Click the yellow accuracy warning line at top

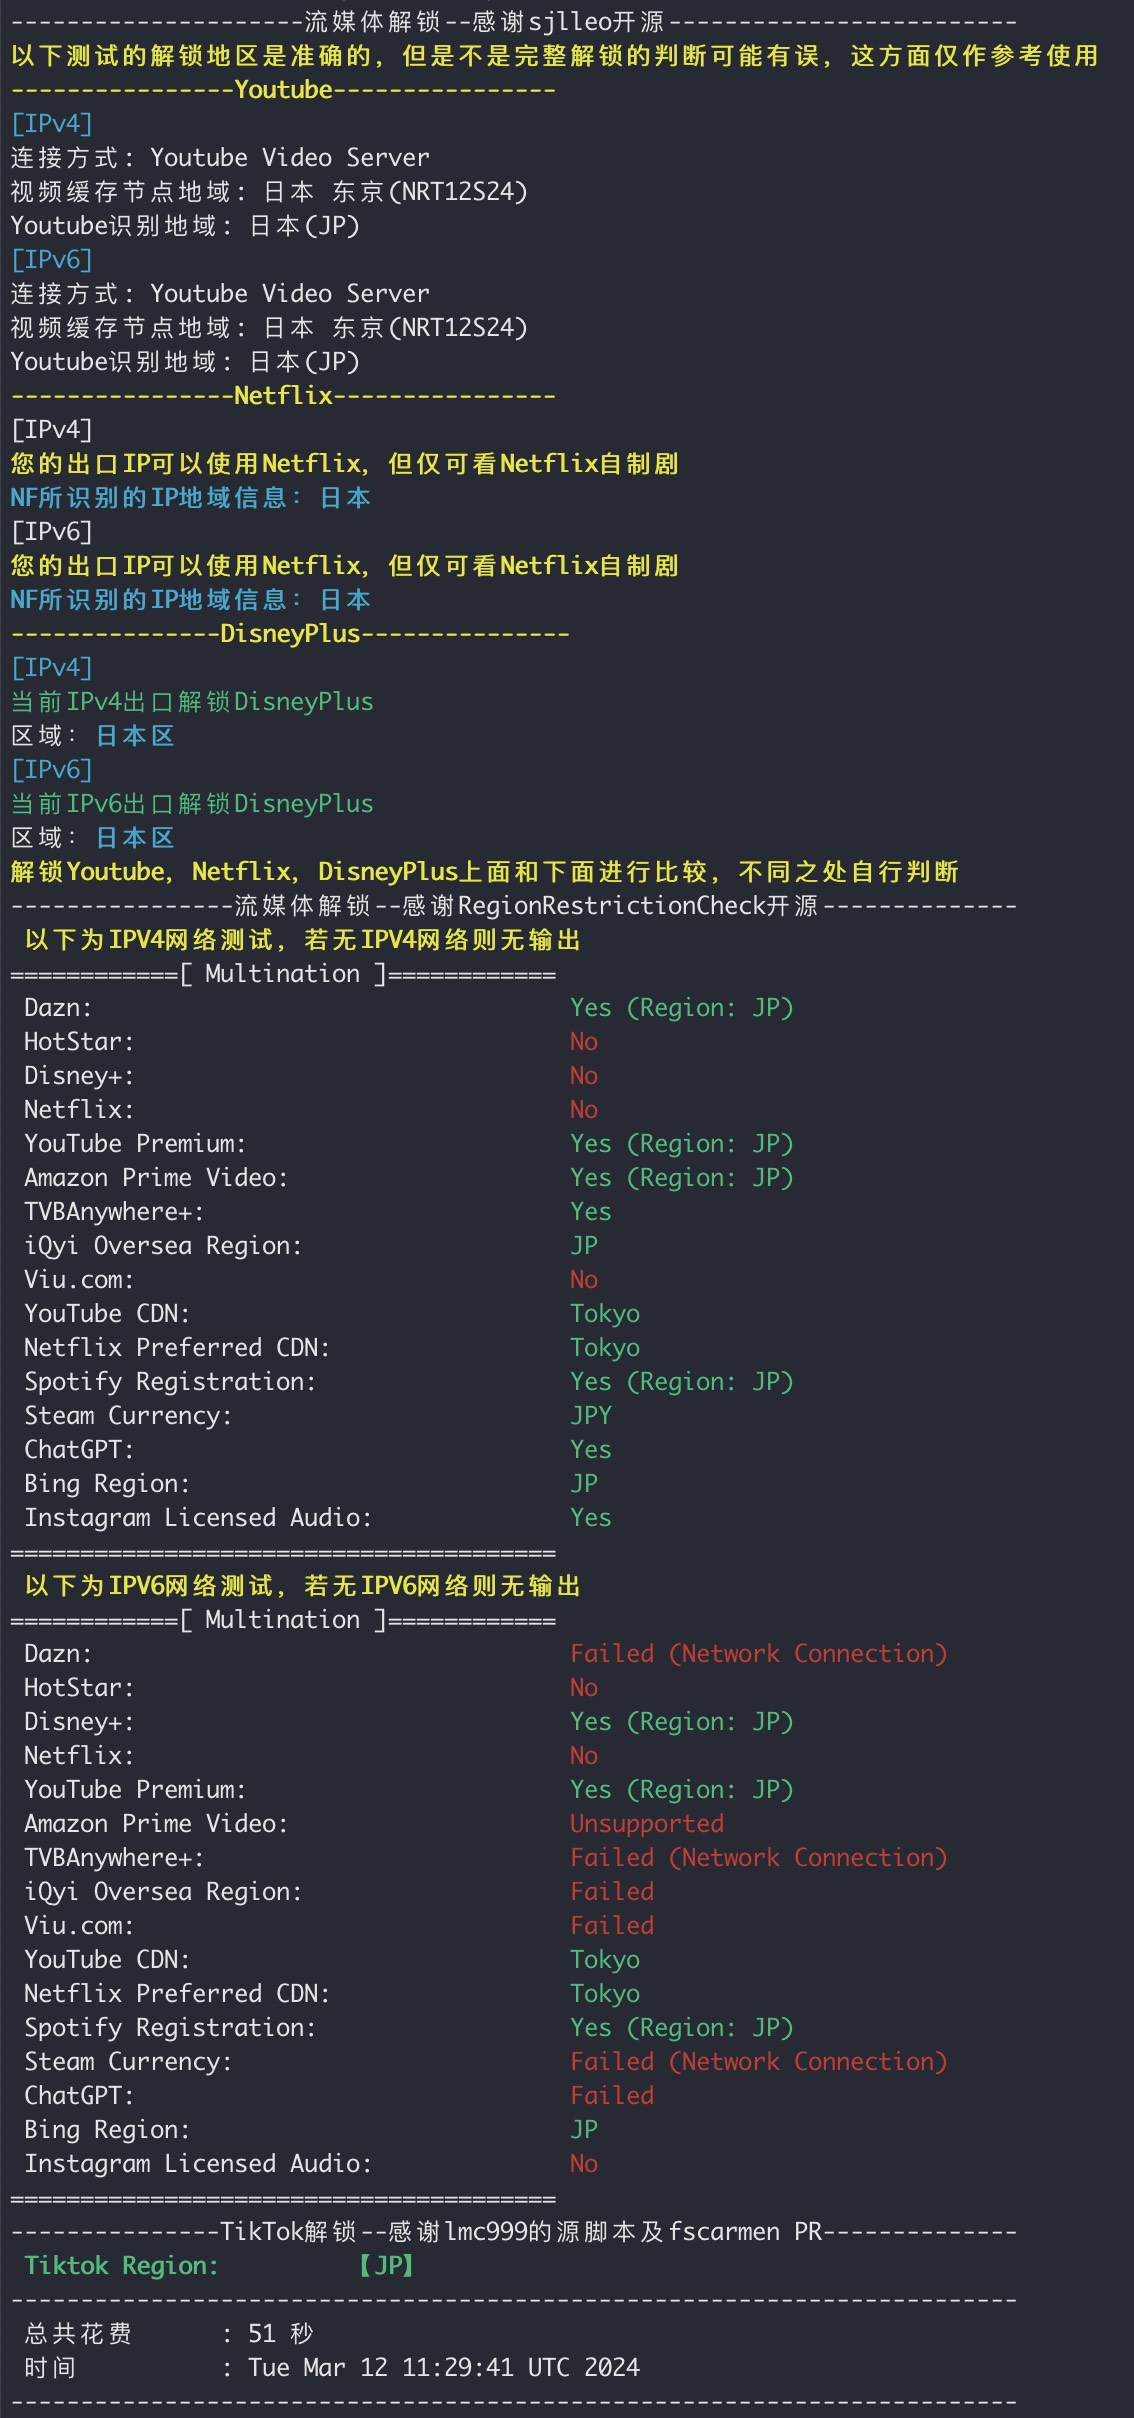554,56
